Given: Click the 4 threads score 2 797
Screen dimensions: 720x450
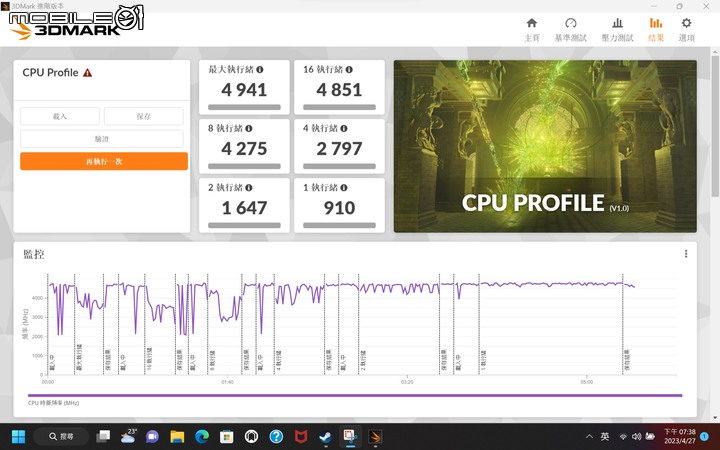Looking at the screenshot, I should (339, 148).
